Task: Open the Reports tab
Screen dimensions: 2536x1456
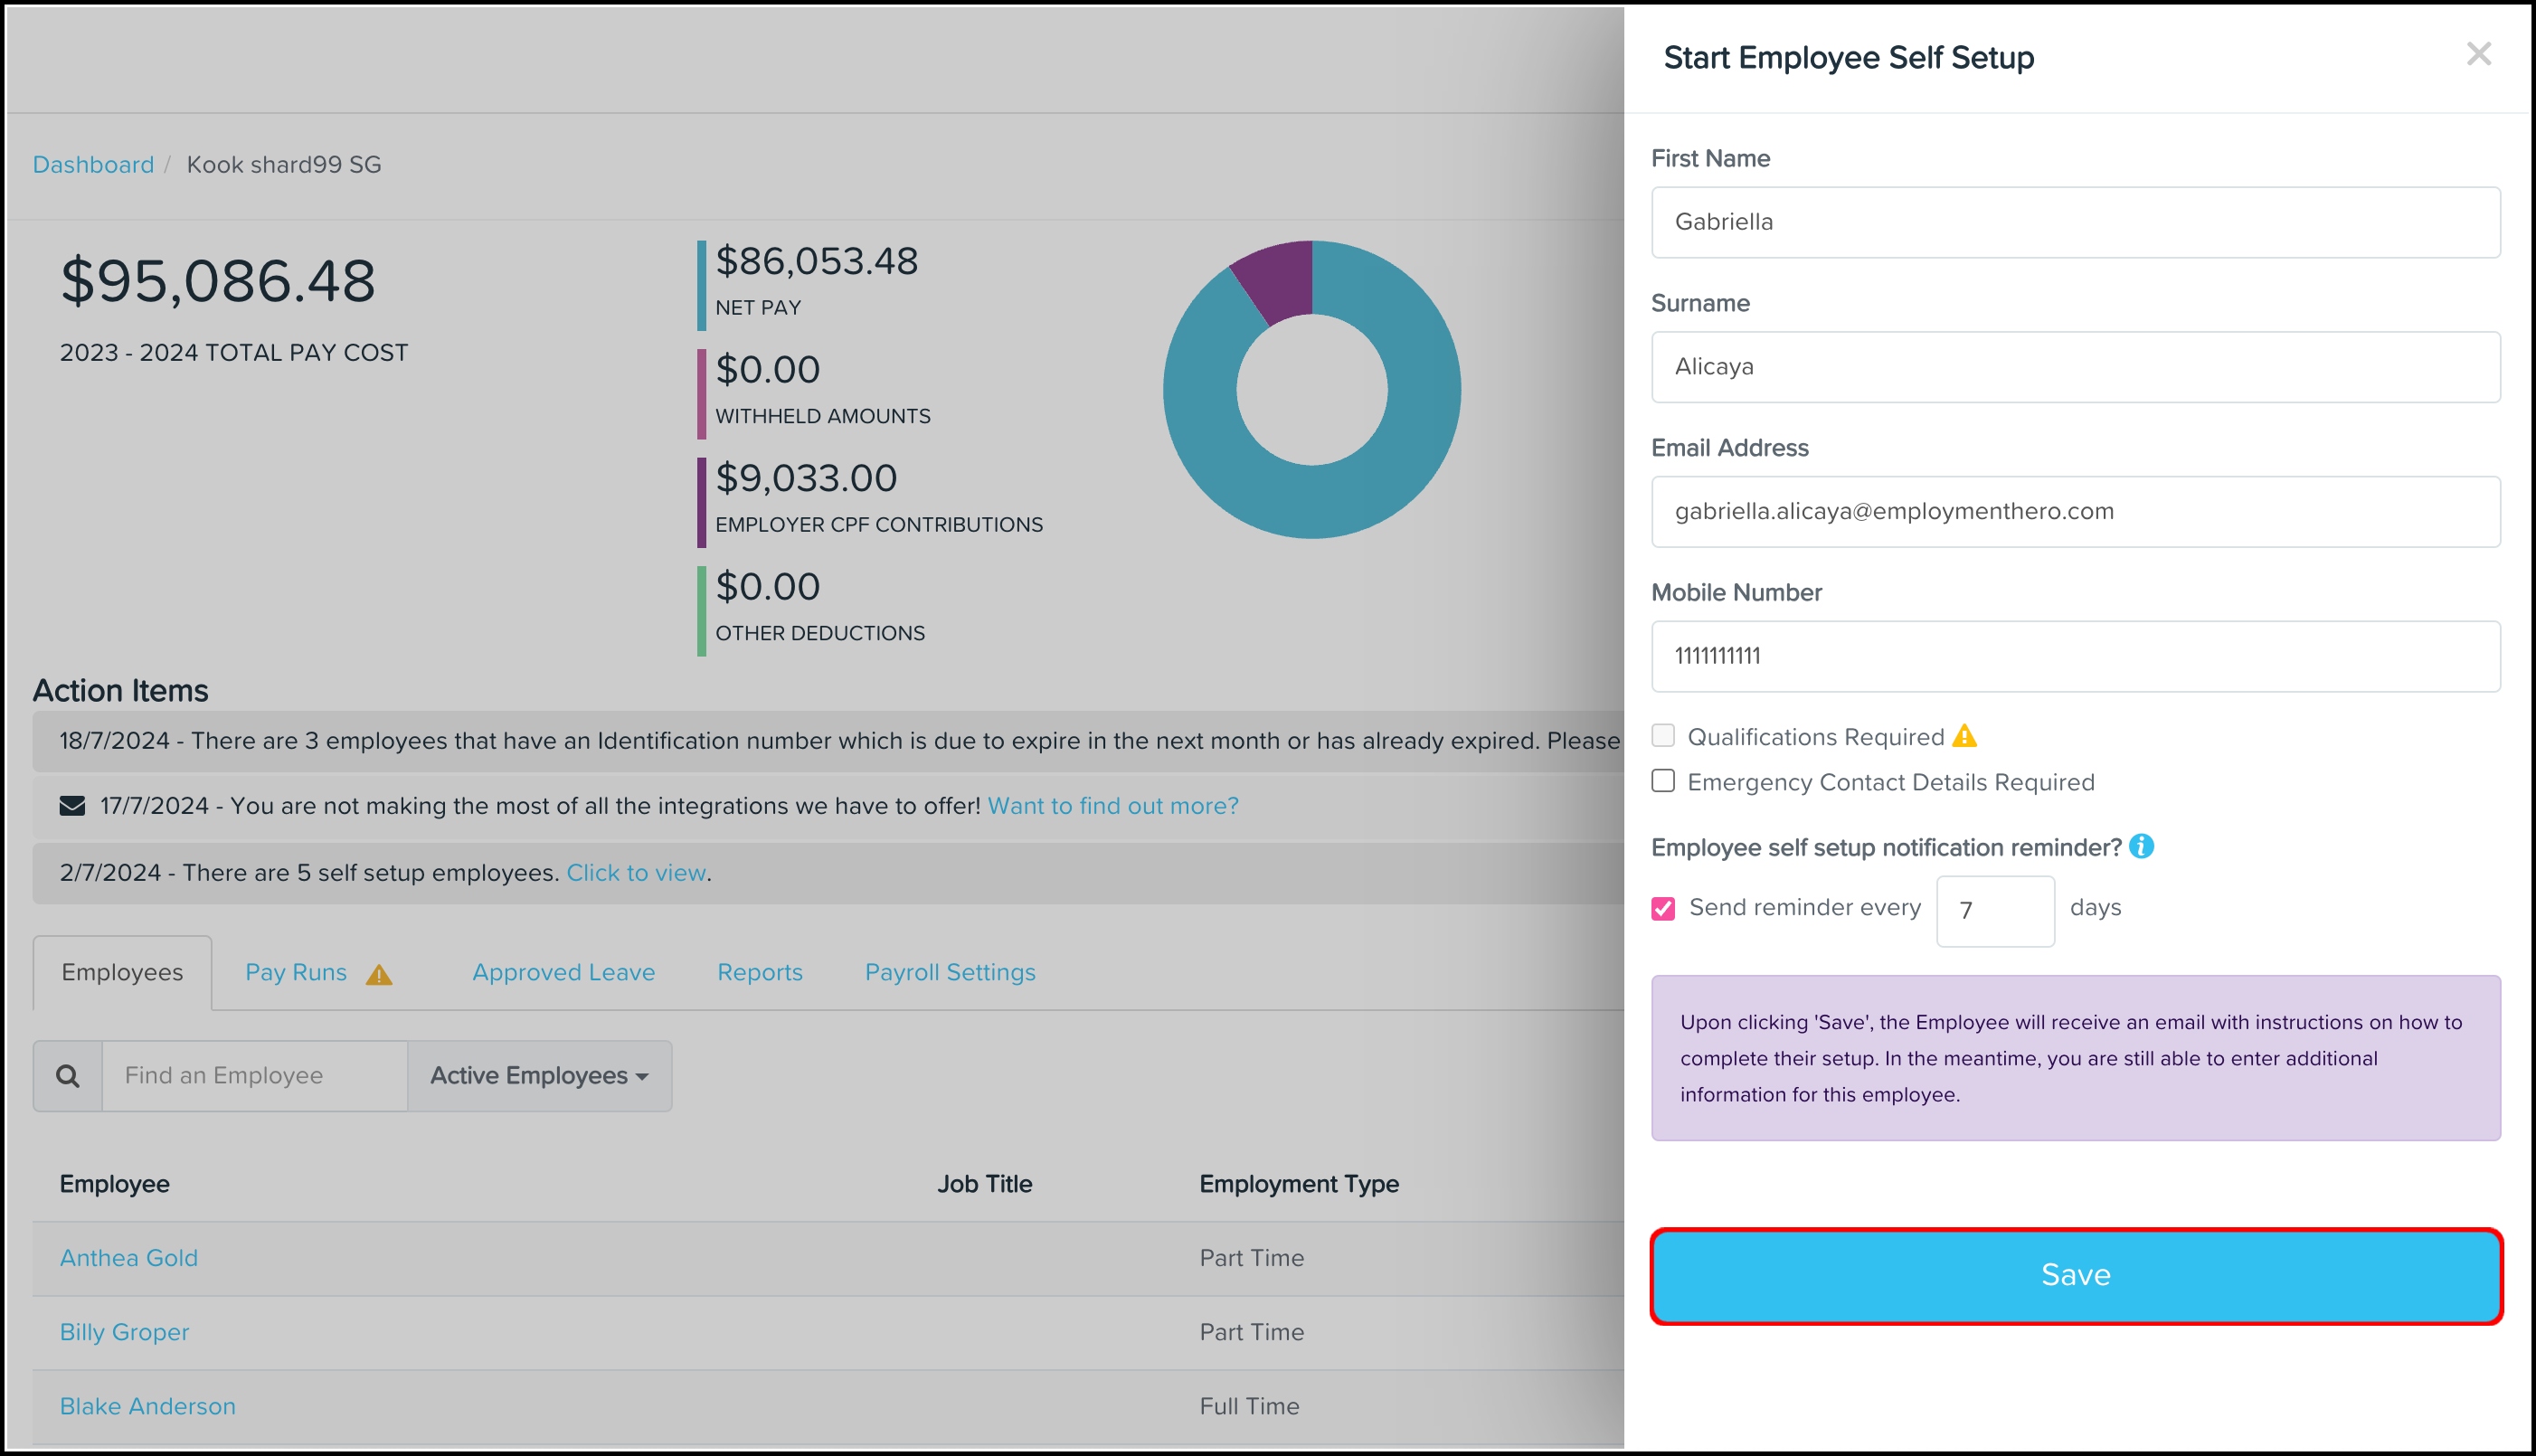Action: 759,972
